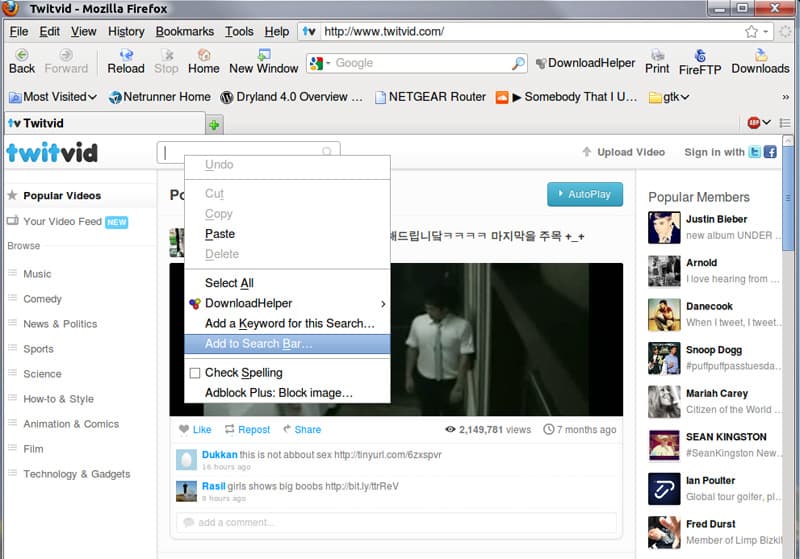Open Dukkan commenter profile link
The height and width of the screenshot is (559, 800).
pyautogui.click(x=219, y=454)
